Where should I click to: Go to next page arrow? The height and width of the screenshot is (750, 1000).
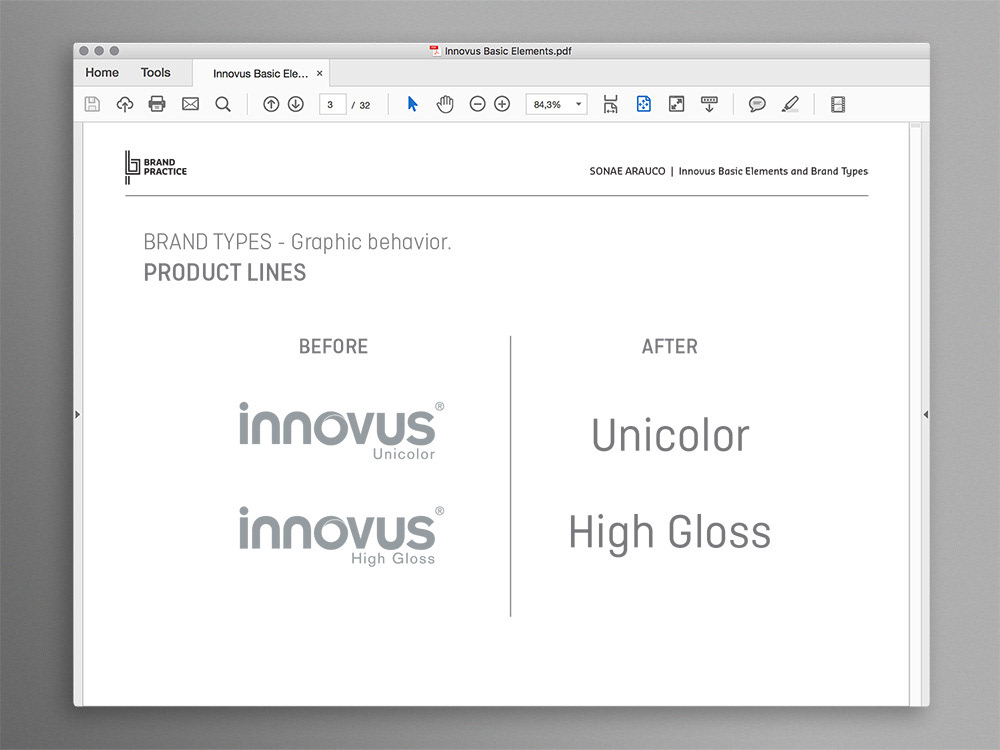(295, 104)
